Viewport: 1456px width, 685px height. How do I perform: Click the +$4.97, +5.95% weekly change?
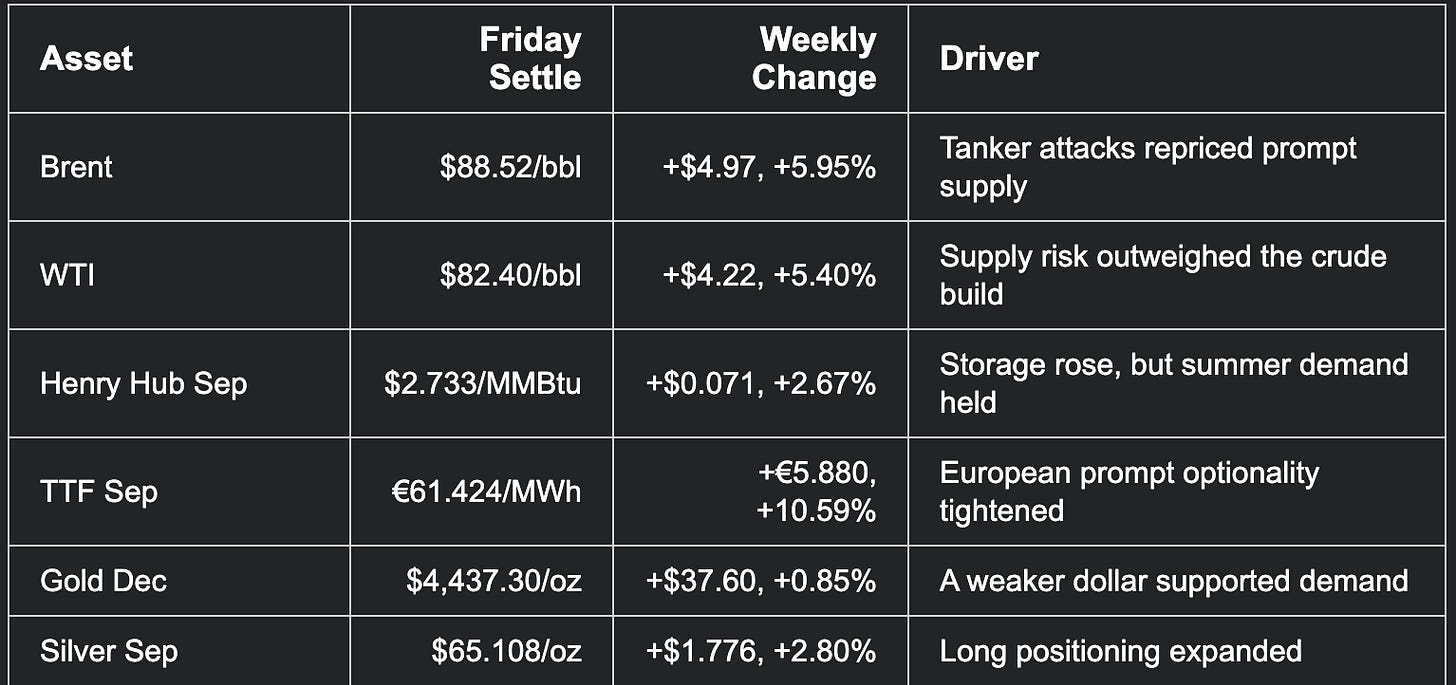[769, 167]
